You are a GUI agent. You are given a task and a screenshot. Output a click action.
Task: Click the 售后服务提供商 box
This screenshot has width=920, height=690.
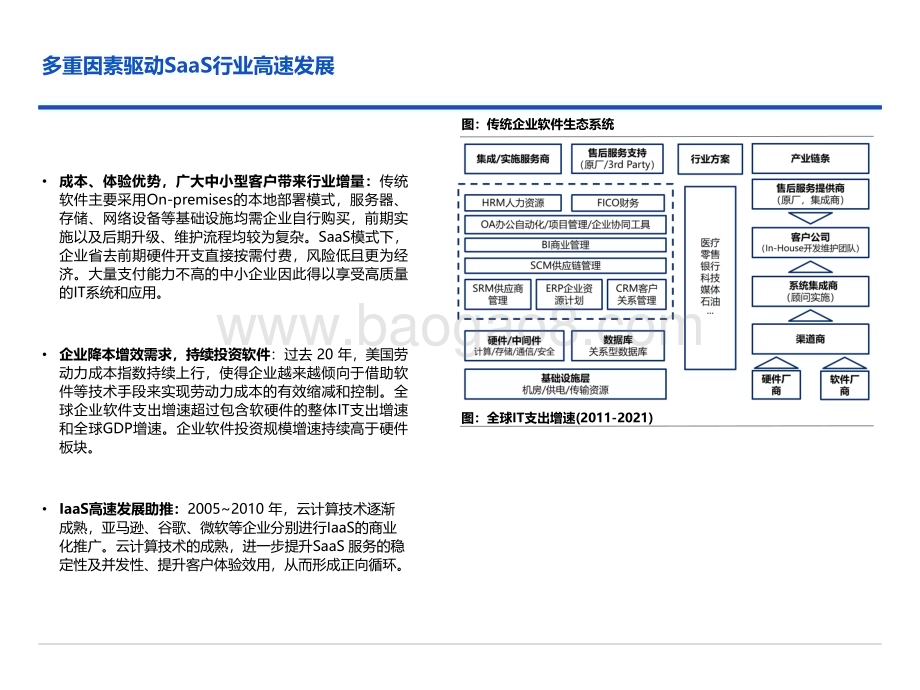[810, 194]
